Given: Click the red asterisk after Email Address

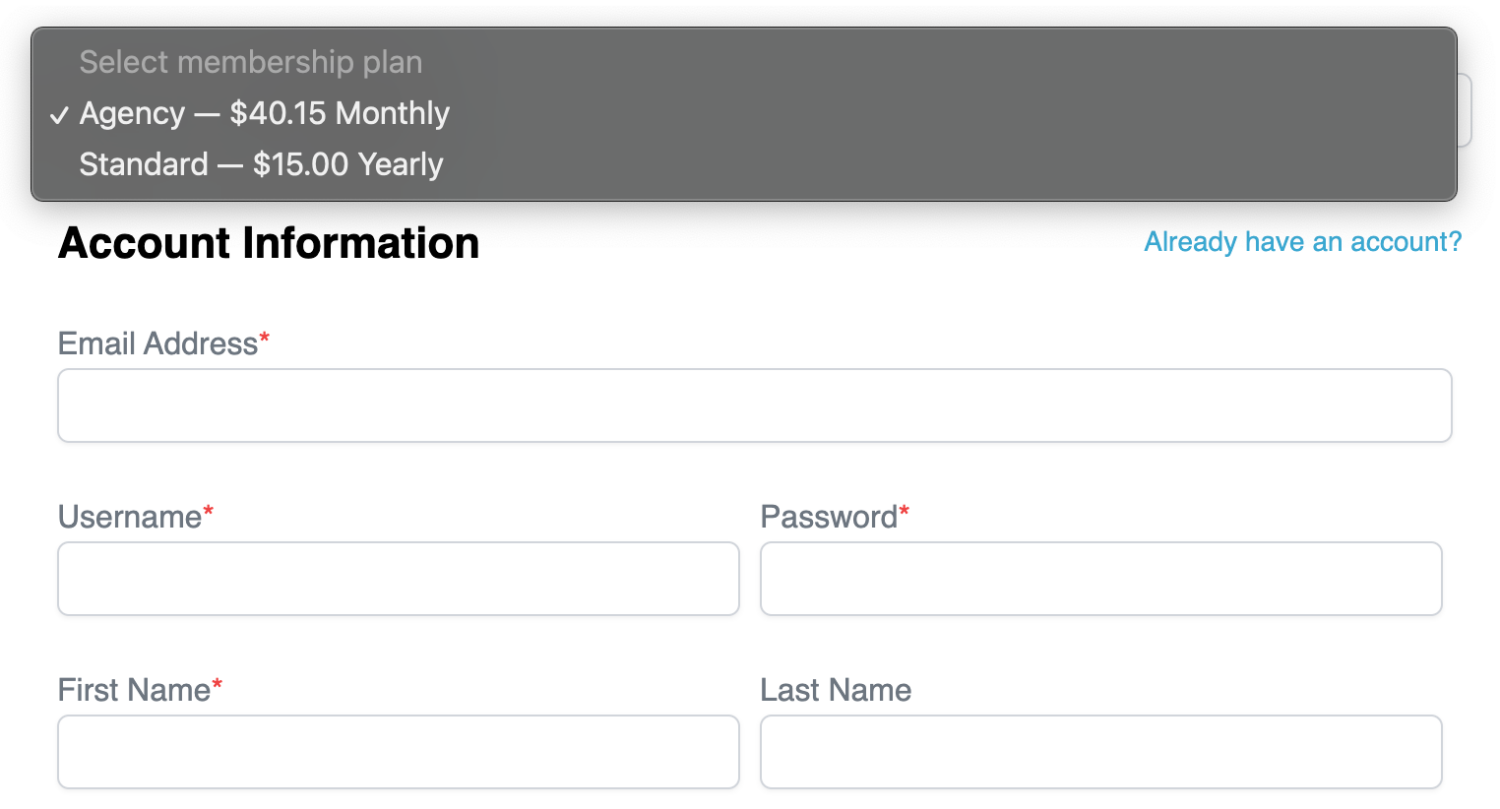Looking at the screenshot, I should click(265, 340).
